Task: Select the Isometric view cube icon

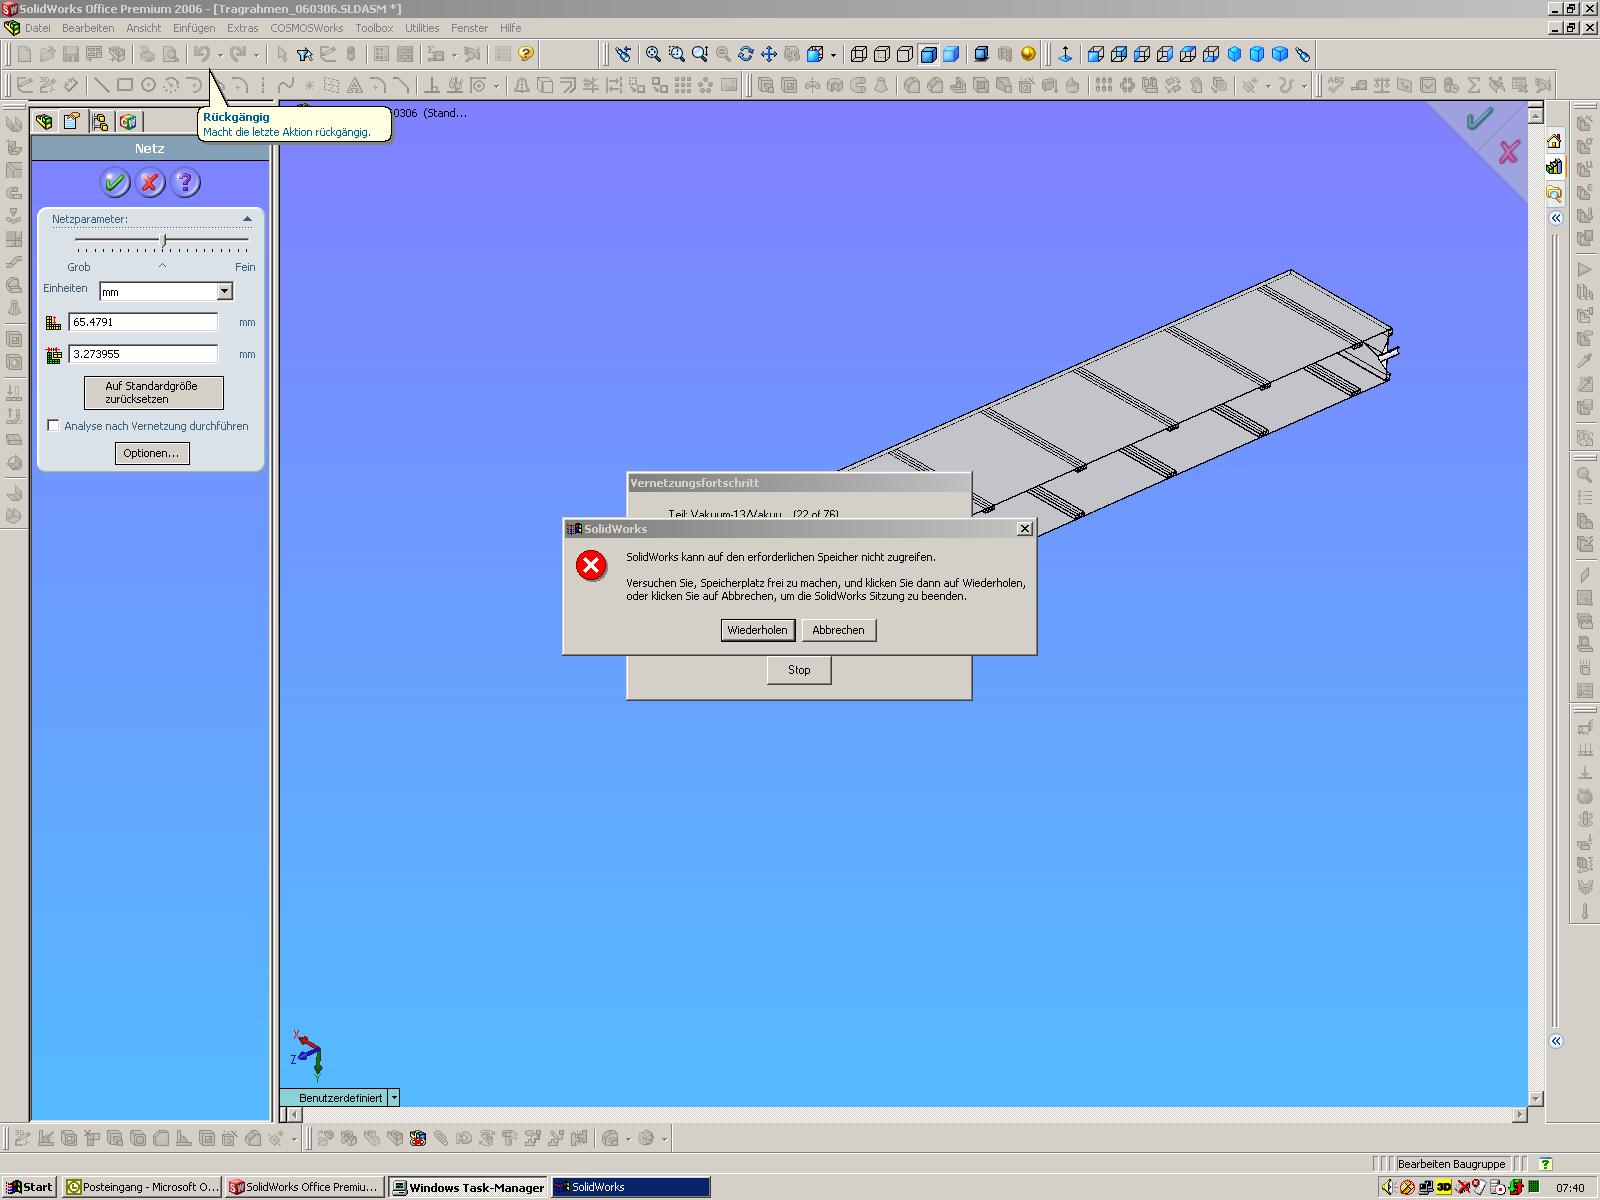Action: (1234, 54)
